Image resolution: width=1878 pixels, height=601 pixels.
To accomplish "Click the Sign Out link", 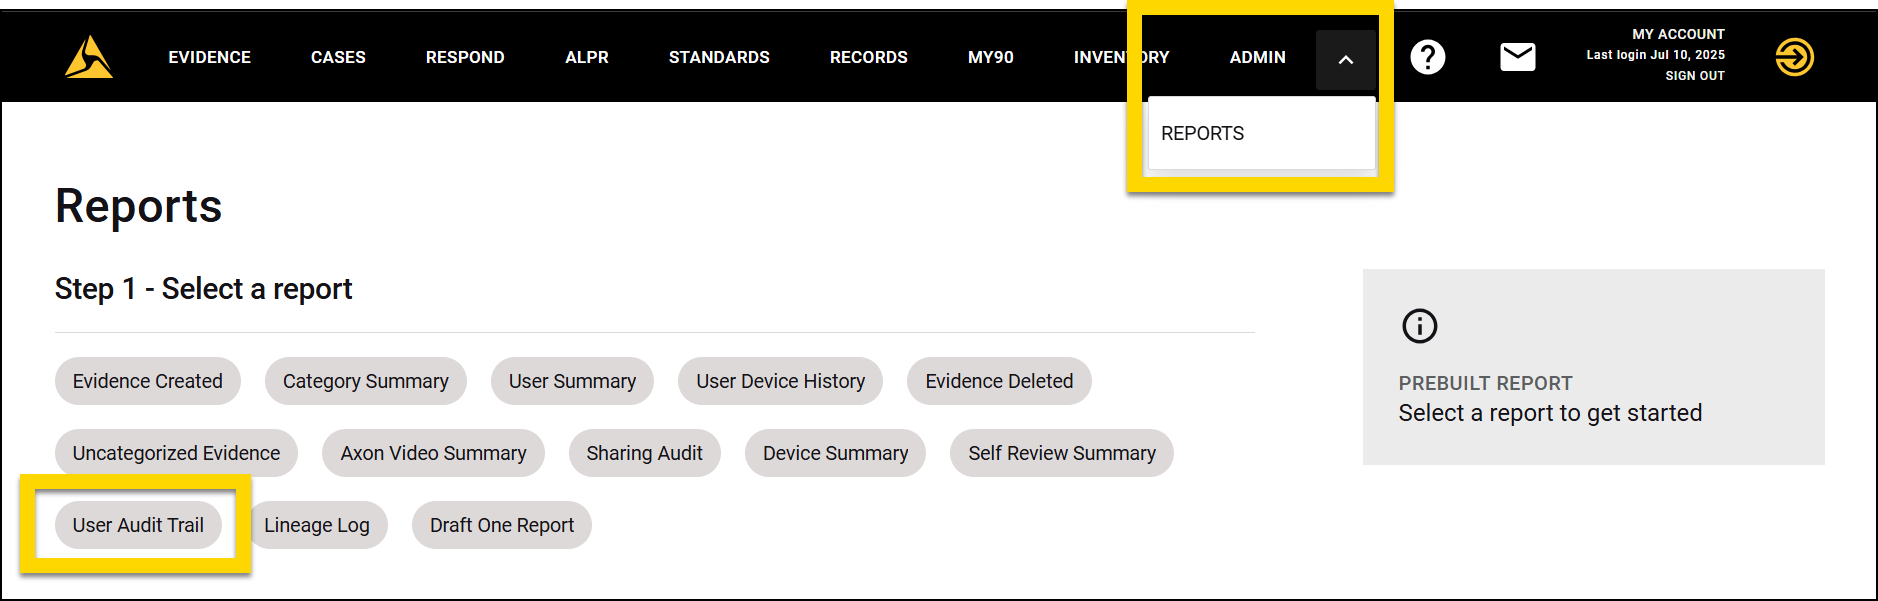I will click(x=1694, y=75).
